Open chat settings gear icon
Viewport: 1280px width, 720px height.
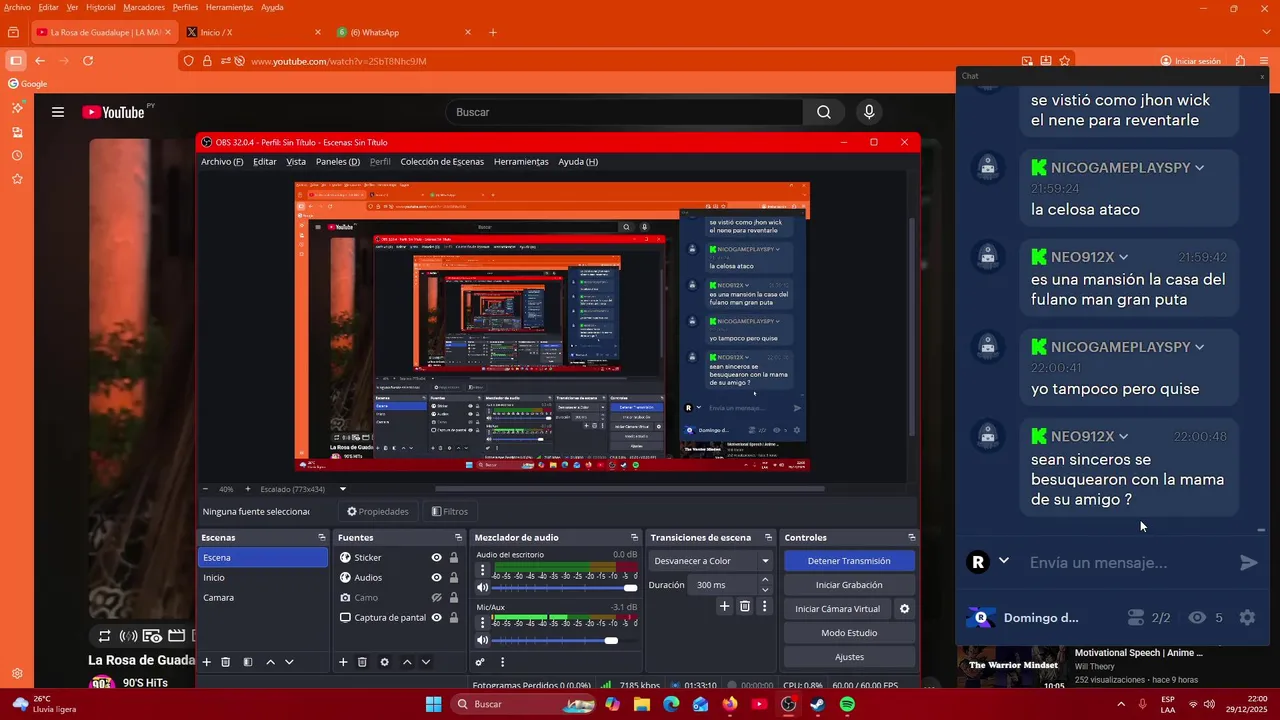pos(1247,618)
